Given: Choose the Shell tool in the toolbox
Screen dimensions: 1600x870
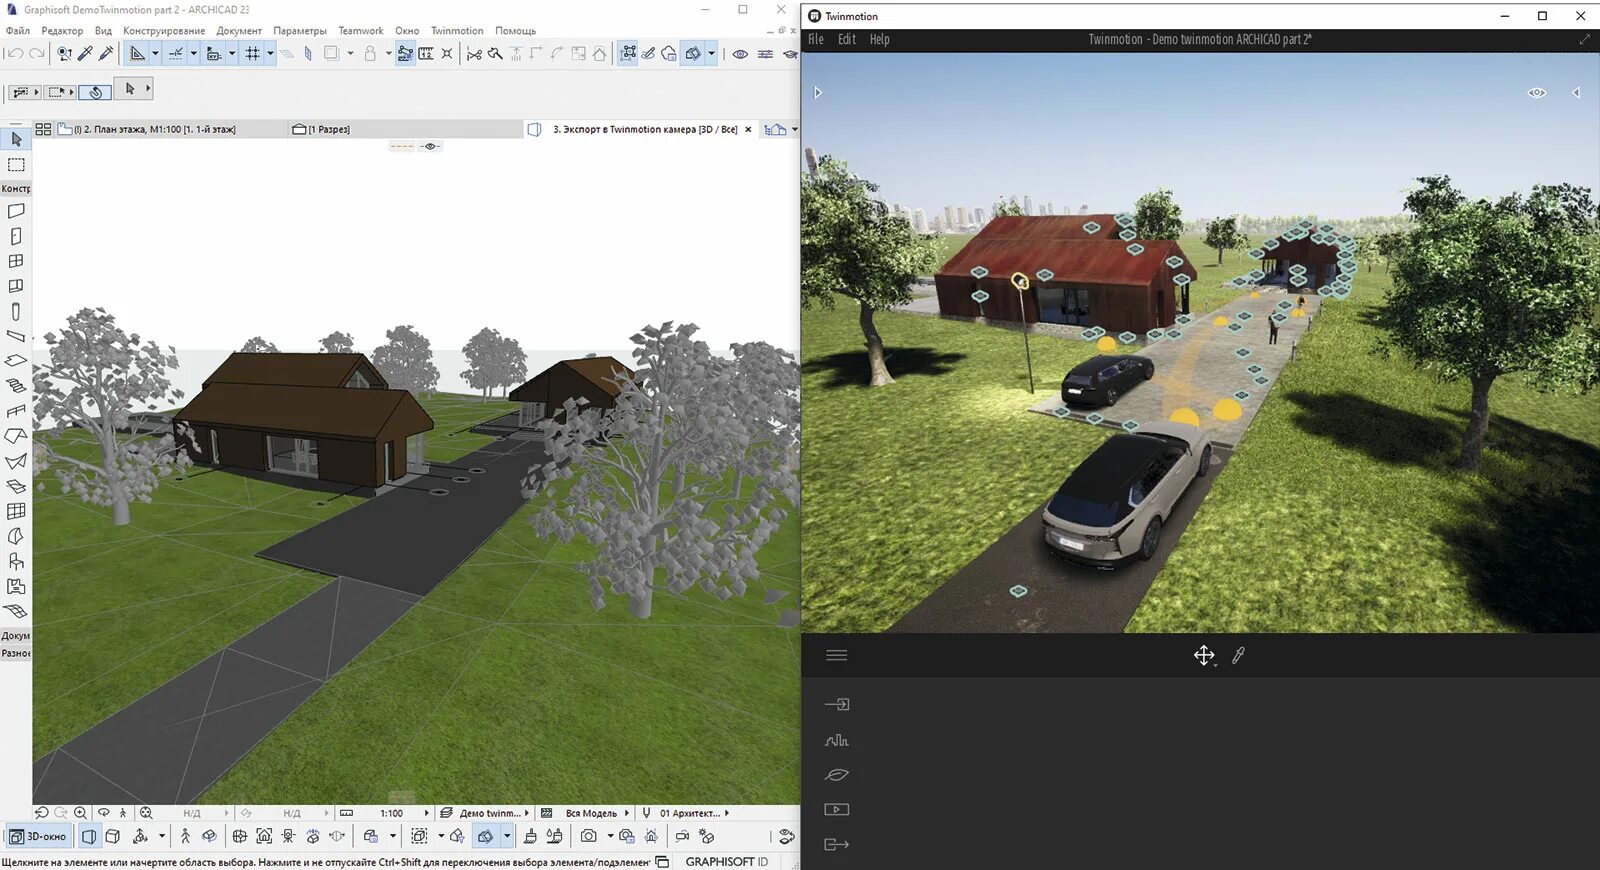Looking at the screenshot, I should point(16,461).
